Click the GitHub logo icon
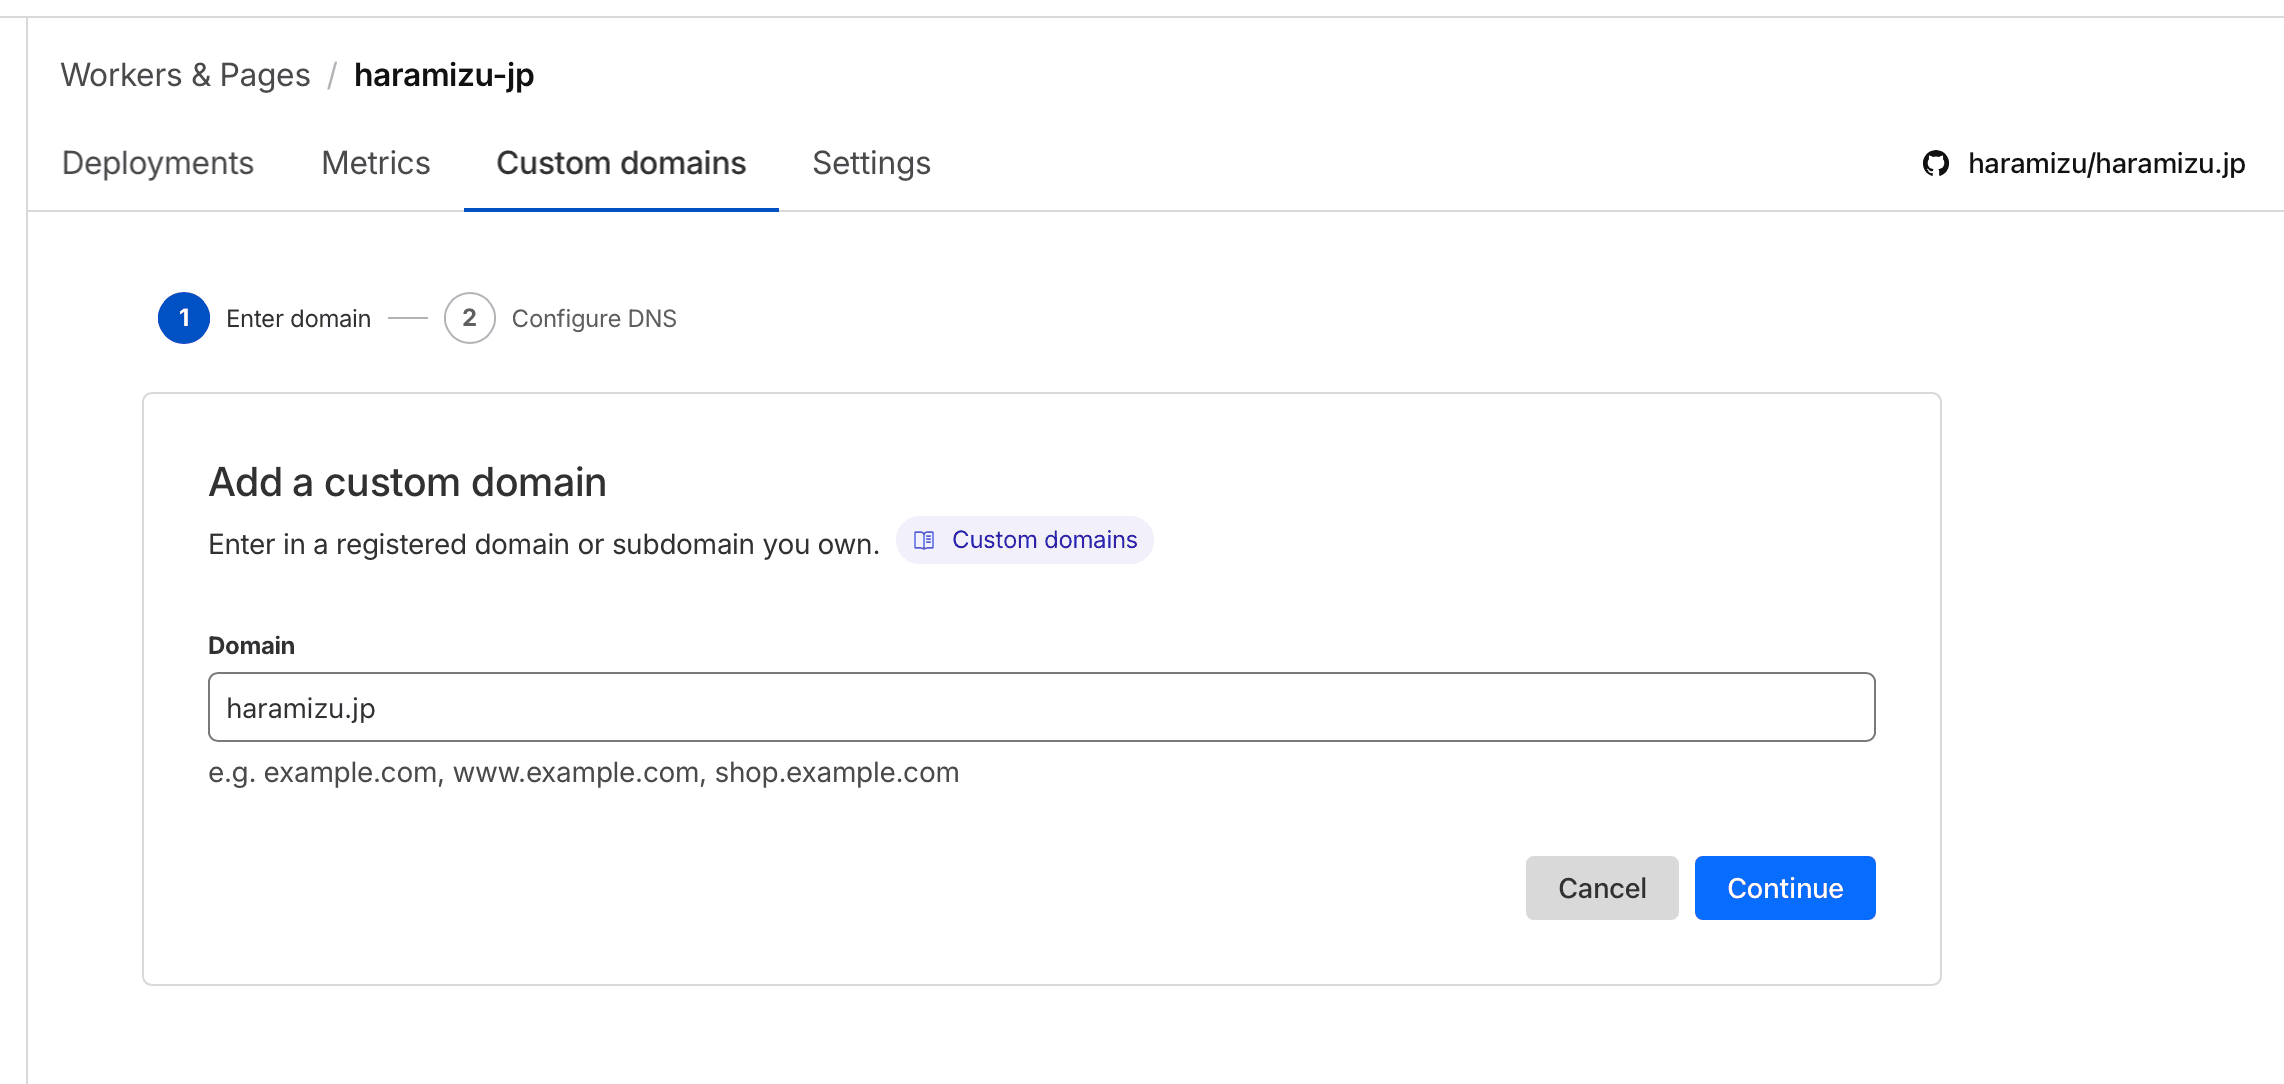The width and height of the screenshot is (2284, 1084). coord(1936,163)
